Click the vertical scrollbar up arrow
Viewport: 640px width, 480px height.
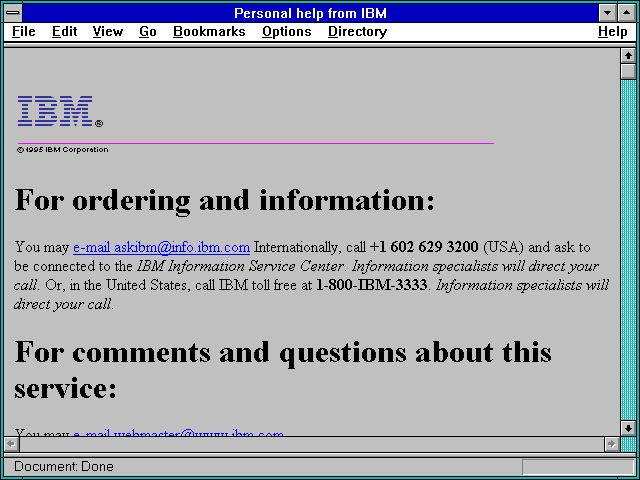pos(628,56)
